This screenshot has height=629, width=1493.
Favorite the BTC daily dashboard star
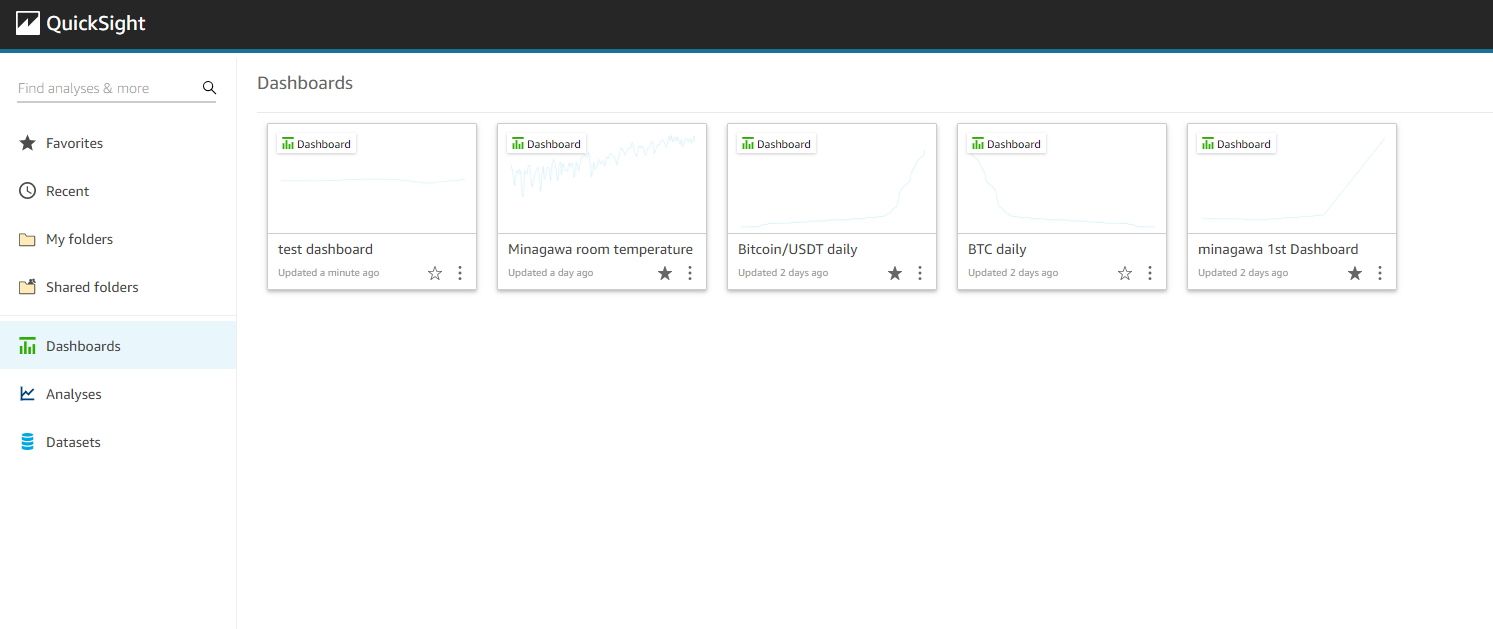(1125, 273)
